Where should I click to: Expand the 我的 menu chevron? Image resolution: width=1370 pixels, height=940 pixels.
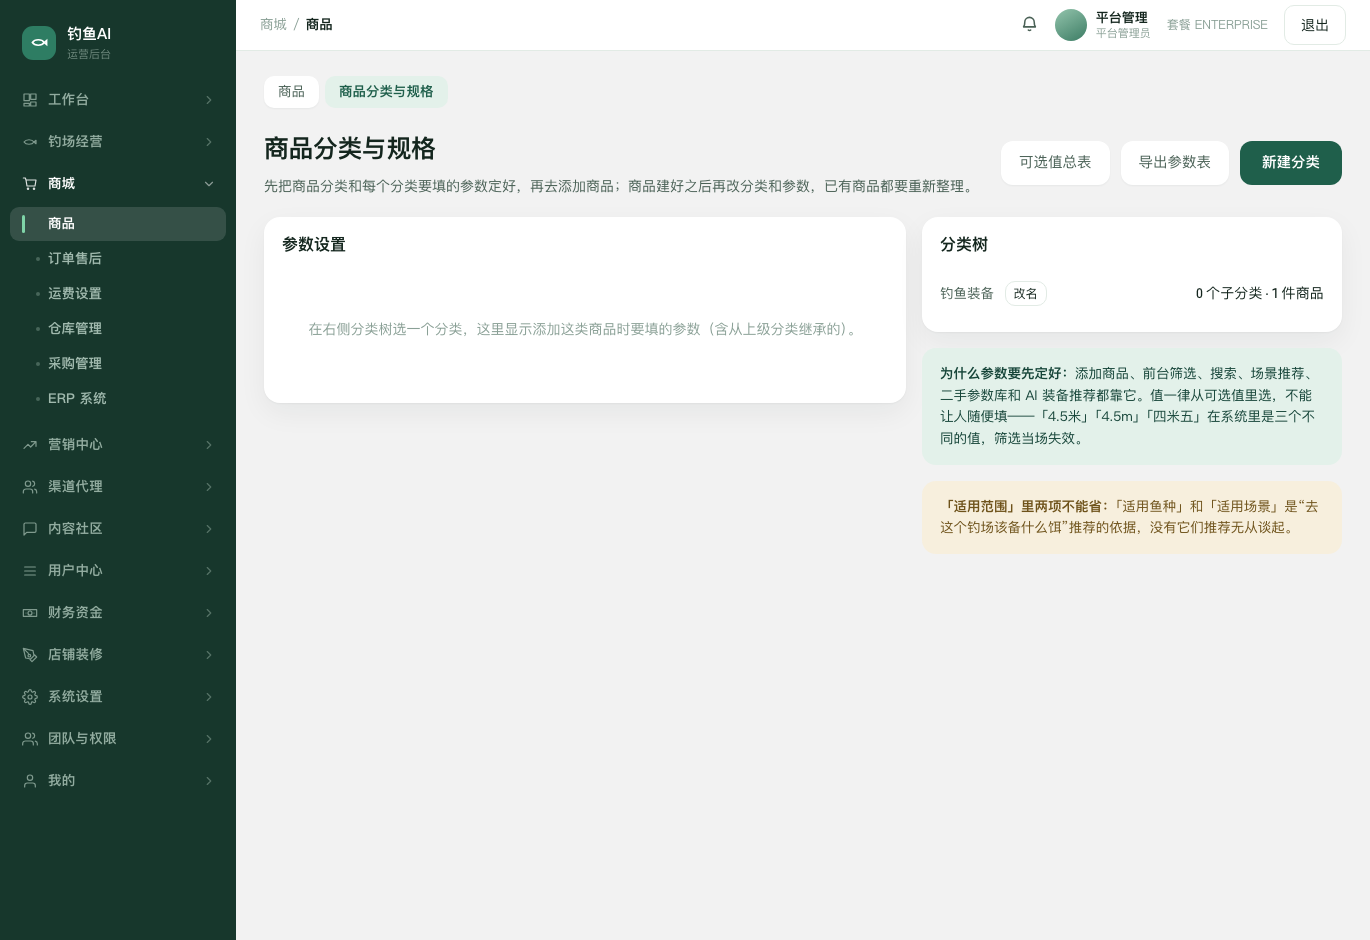[x=209, y=781]
